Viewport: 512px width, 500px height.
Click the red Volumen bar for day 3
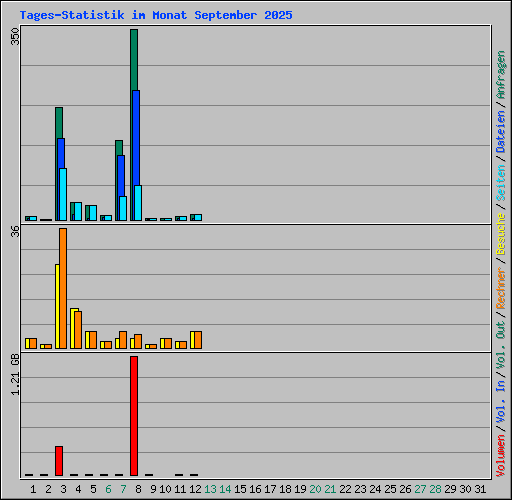tap(59, 461)
